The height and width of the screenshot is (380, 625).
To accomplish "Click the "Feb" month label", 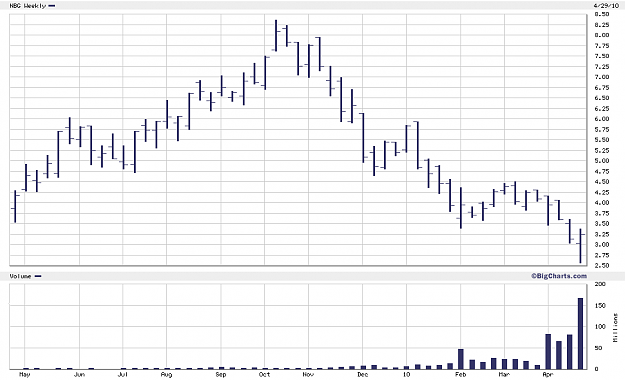I will click(460, 375).
